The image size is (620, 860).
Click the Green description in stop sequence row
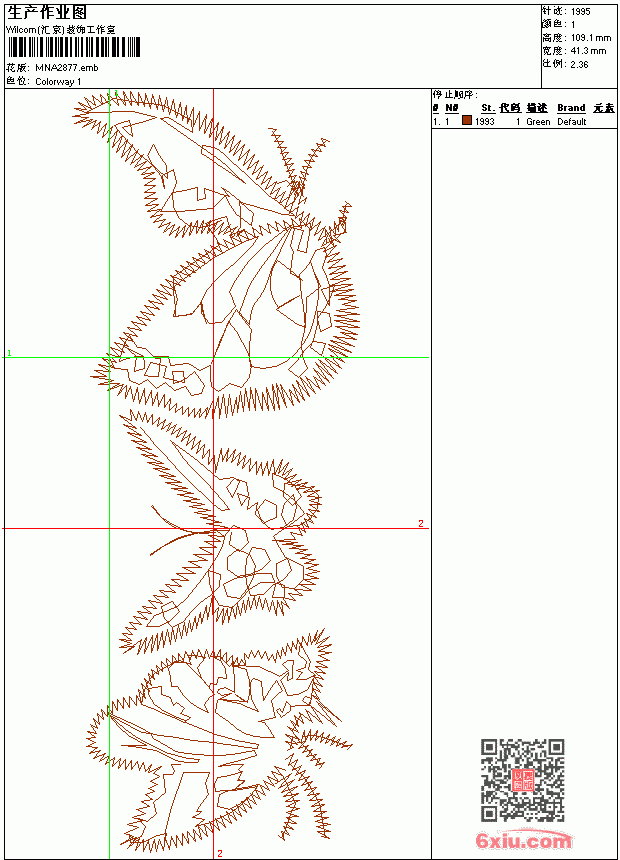point(538,122)
